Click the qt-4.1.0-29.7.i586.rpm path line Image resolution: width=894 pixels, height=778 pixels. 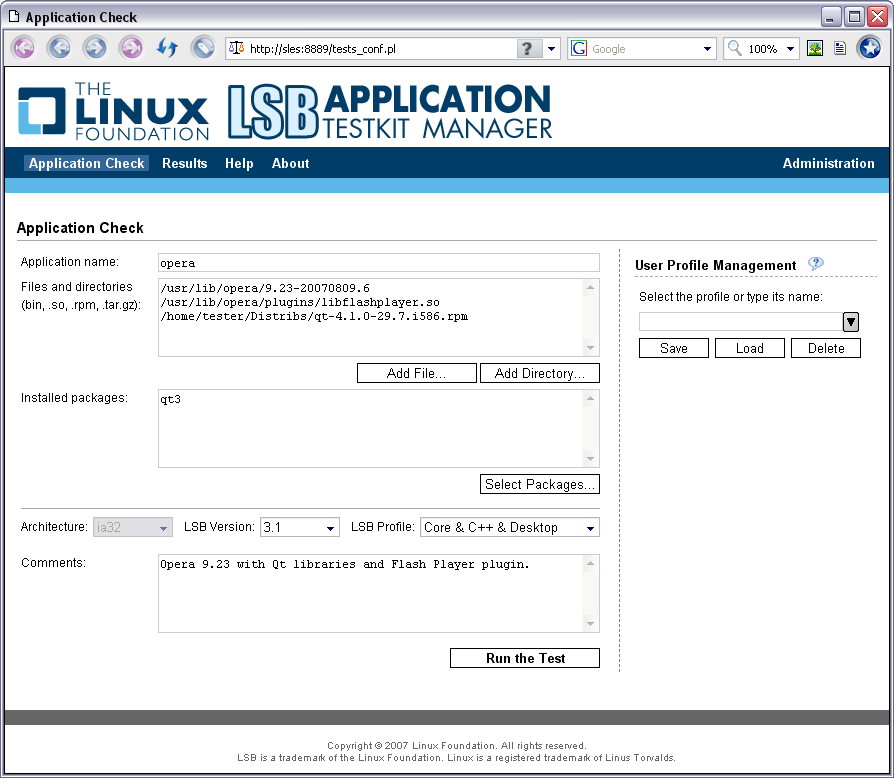click(x=314, y=316)
